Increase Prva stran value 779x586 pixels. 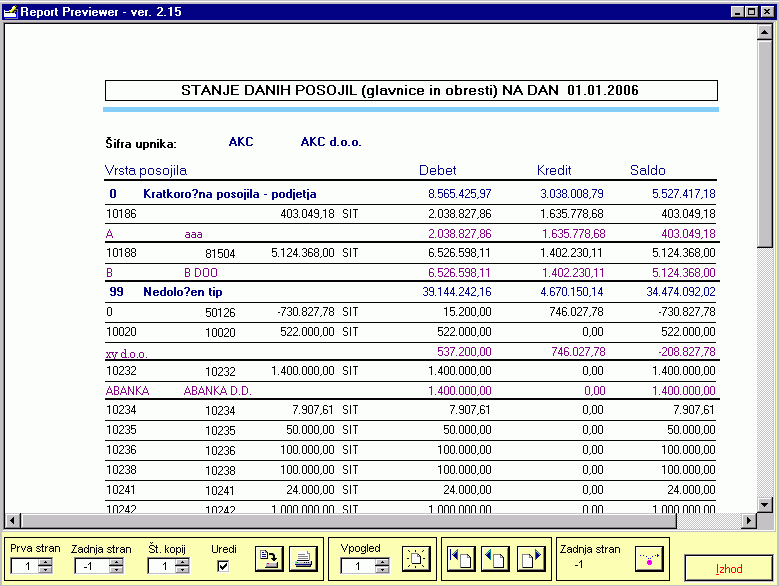point(45,562)
